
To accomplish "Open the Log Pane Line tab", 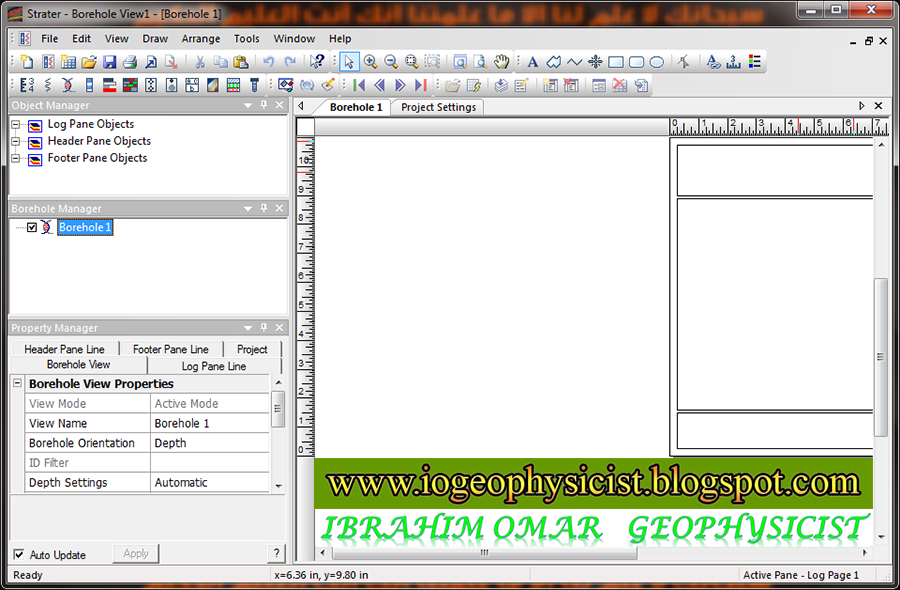I will pos(213,364).
